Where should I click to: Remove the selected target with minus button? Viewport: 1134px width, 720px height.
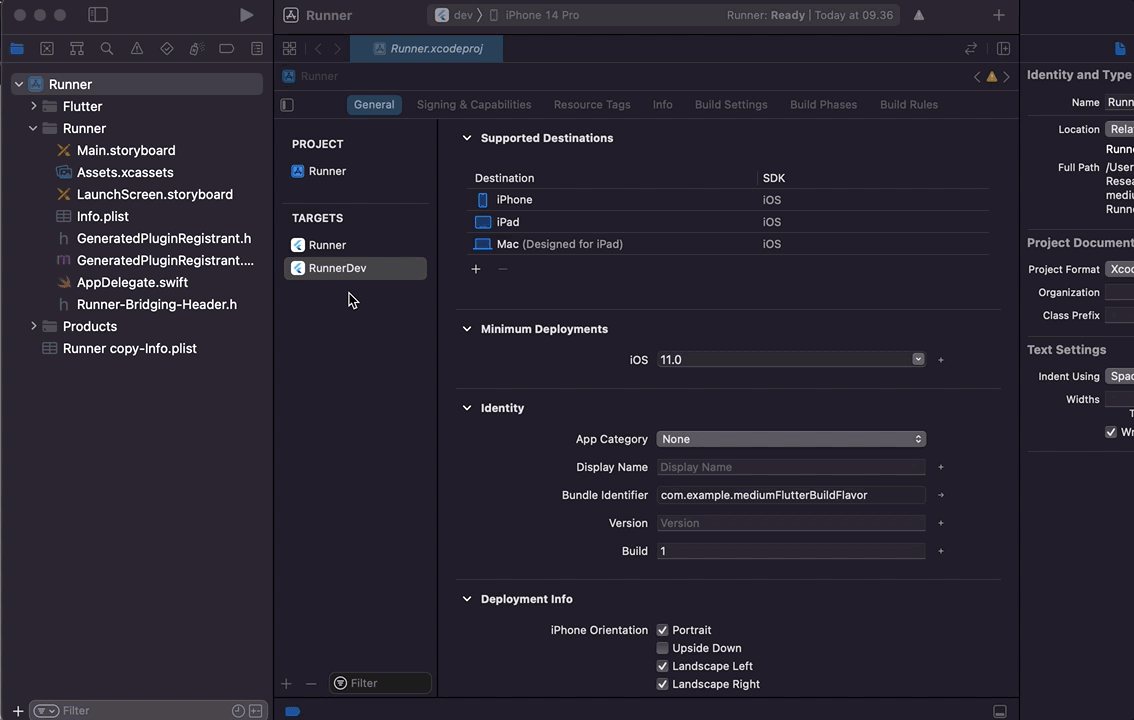(311, 684)
